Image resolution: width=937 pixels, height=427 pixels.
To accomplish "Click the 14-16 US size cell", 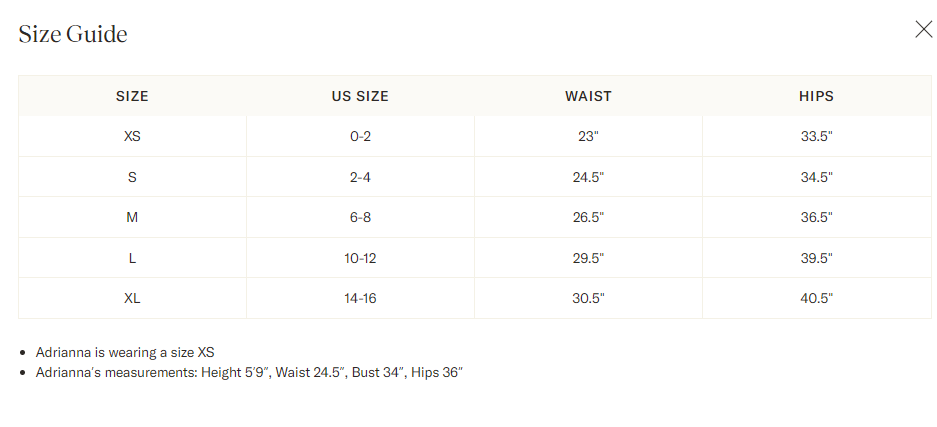I will coord(360,298).
